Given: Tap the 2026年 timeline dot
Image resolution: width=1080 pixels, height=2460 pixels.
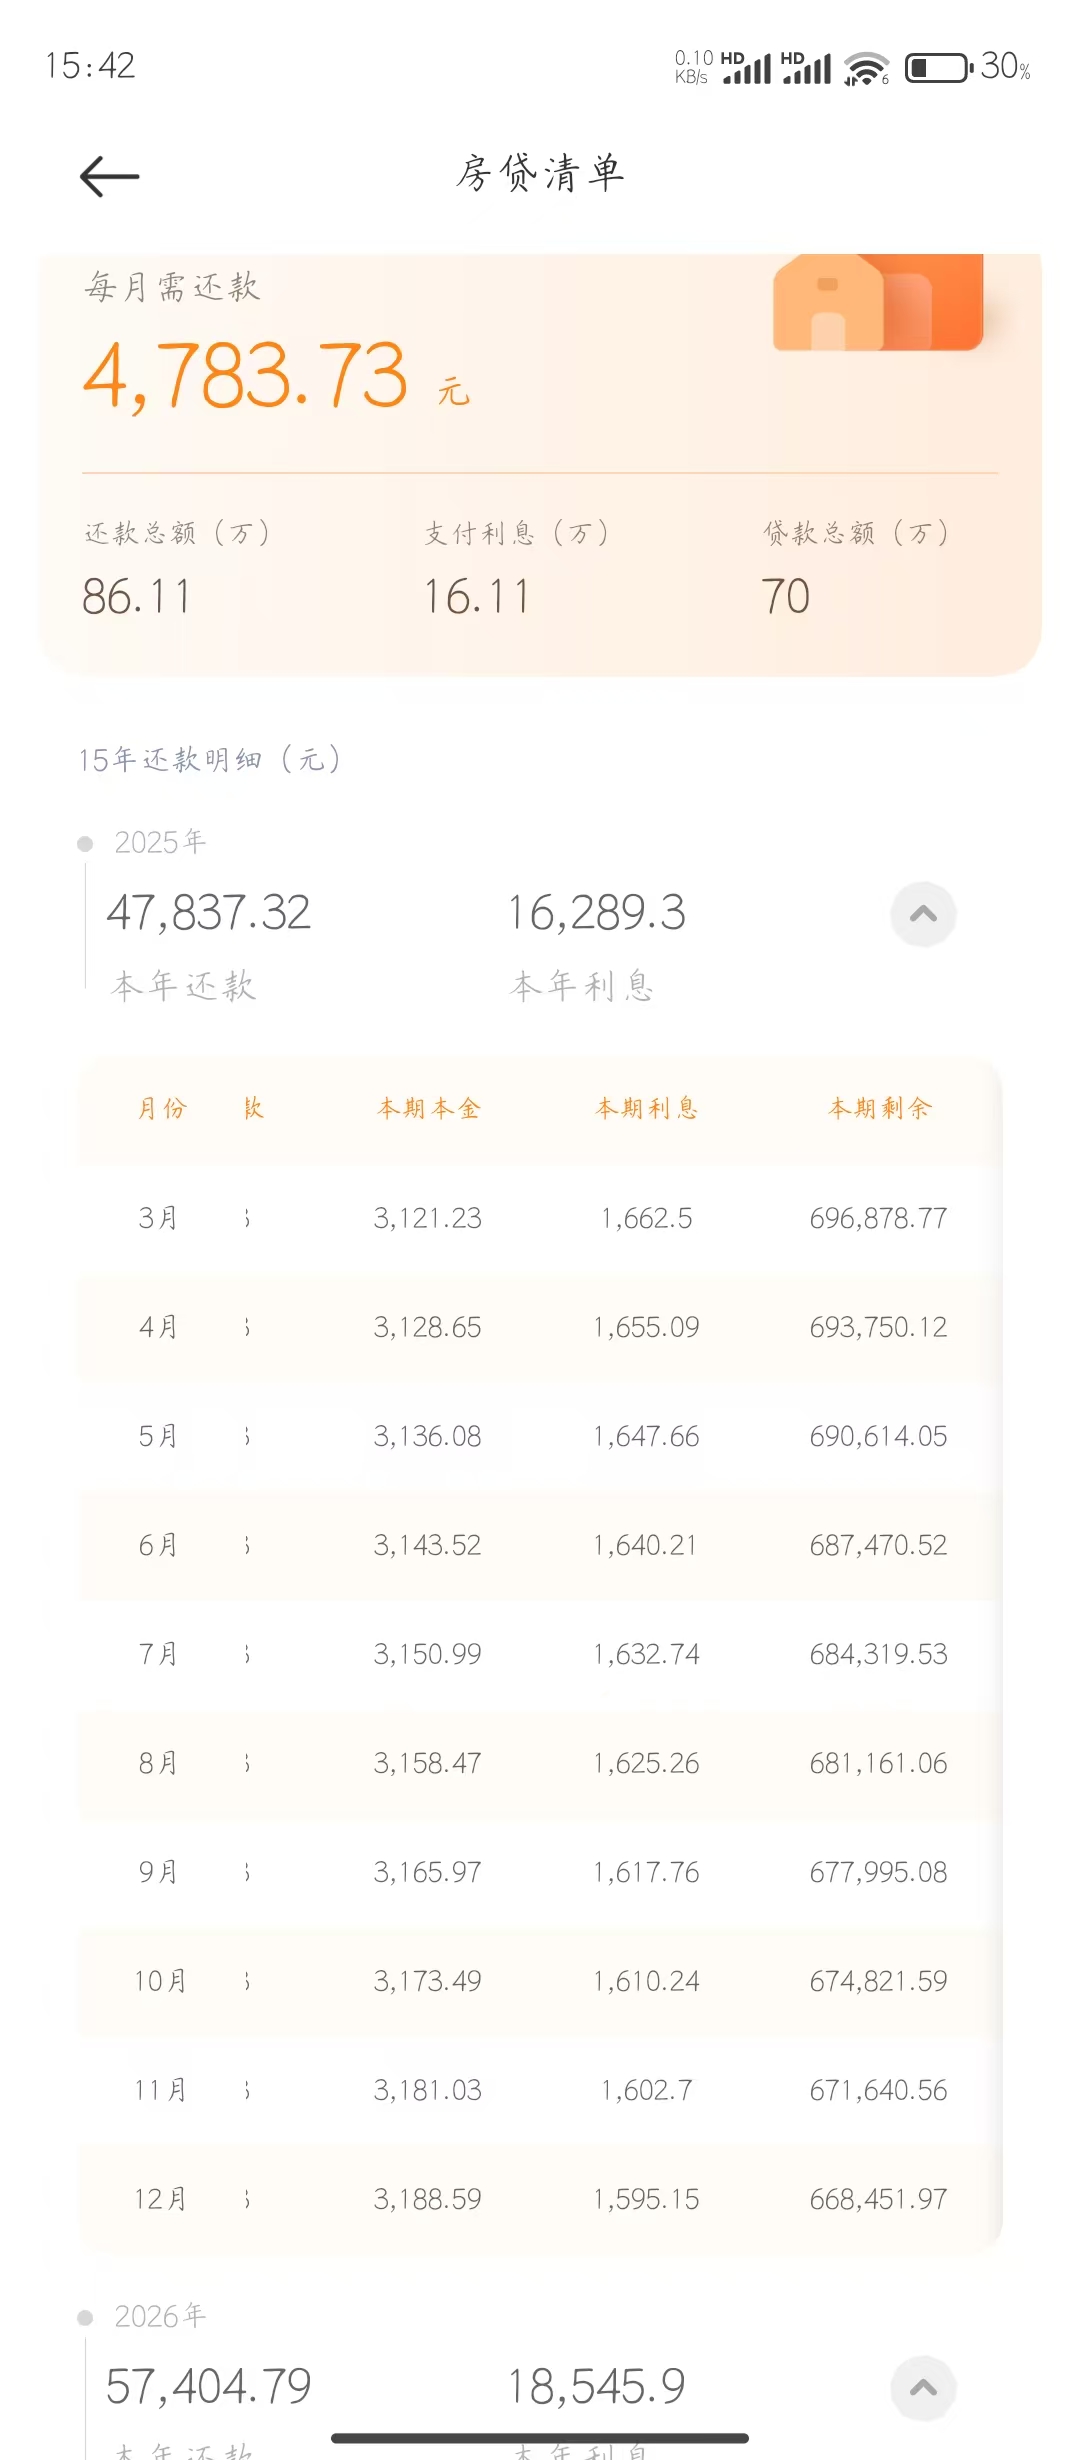Looking at the screenshot, I should click(85, 2318).
